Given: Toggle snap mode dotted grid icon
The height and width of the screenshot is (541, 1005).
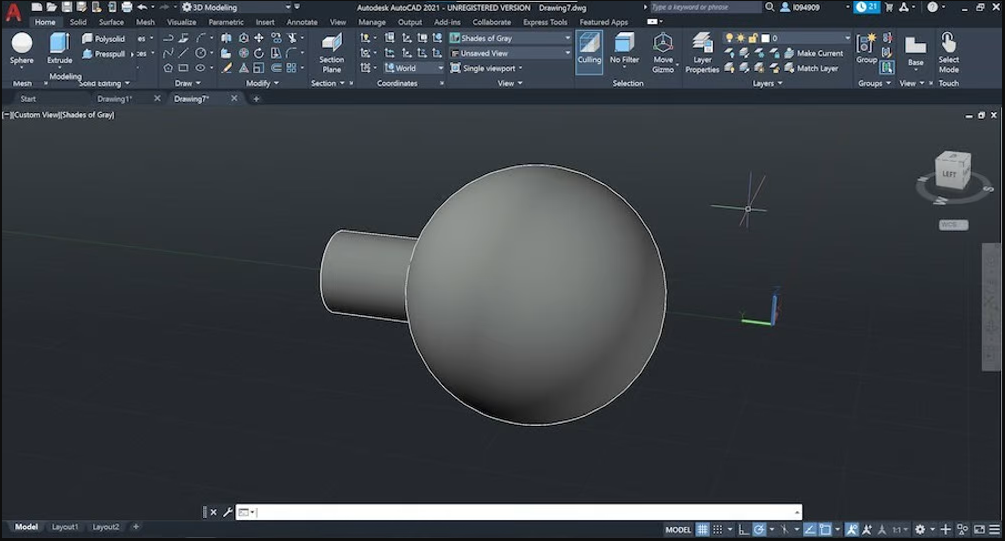Looking at the screenshot, I should coord(718,529).
